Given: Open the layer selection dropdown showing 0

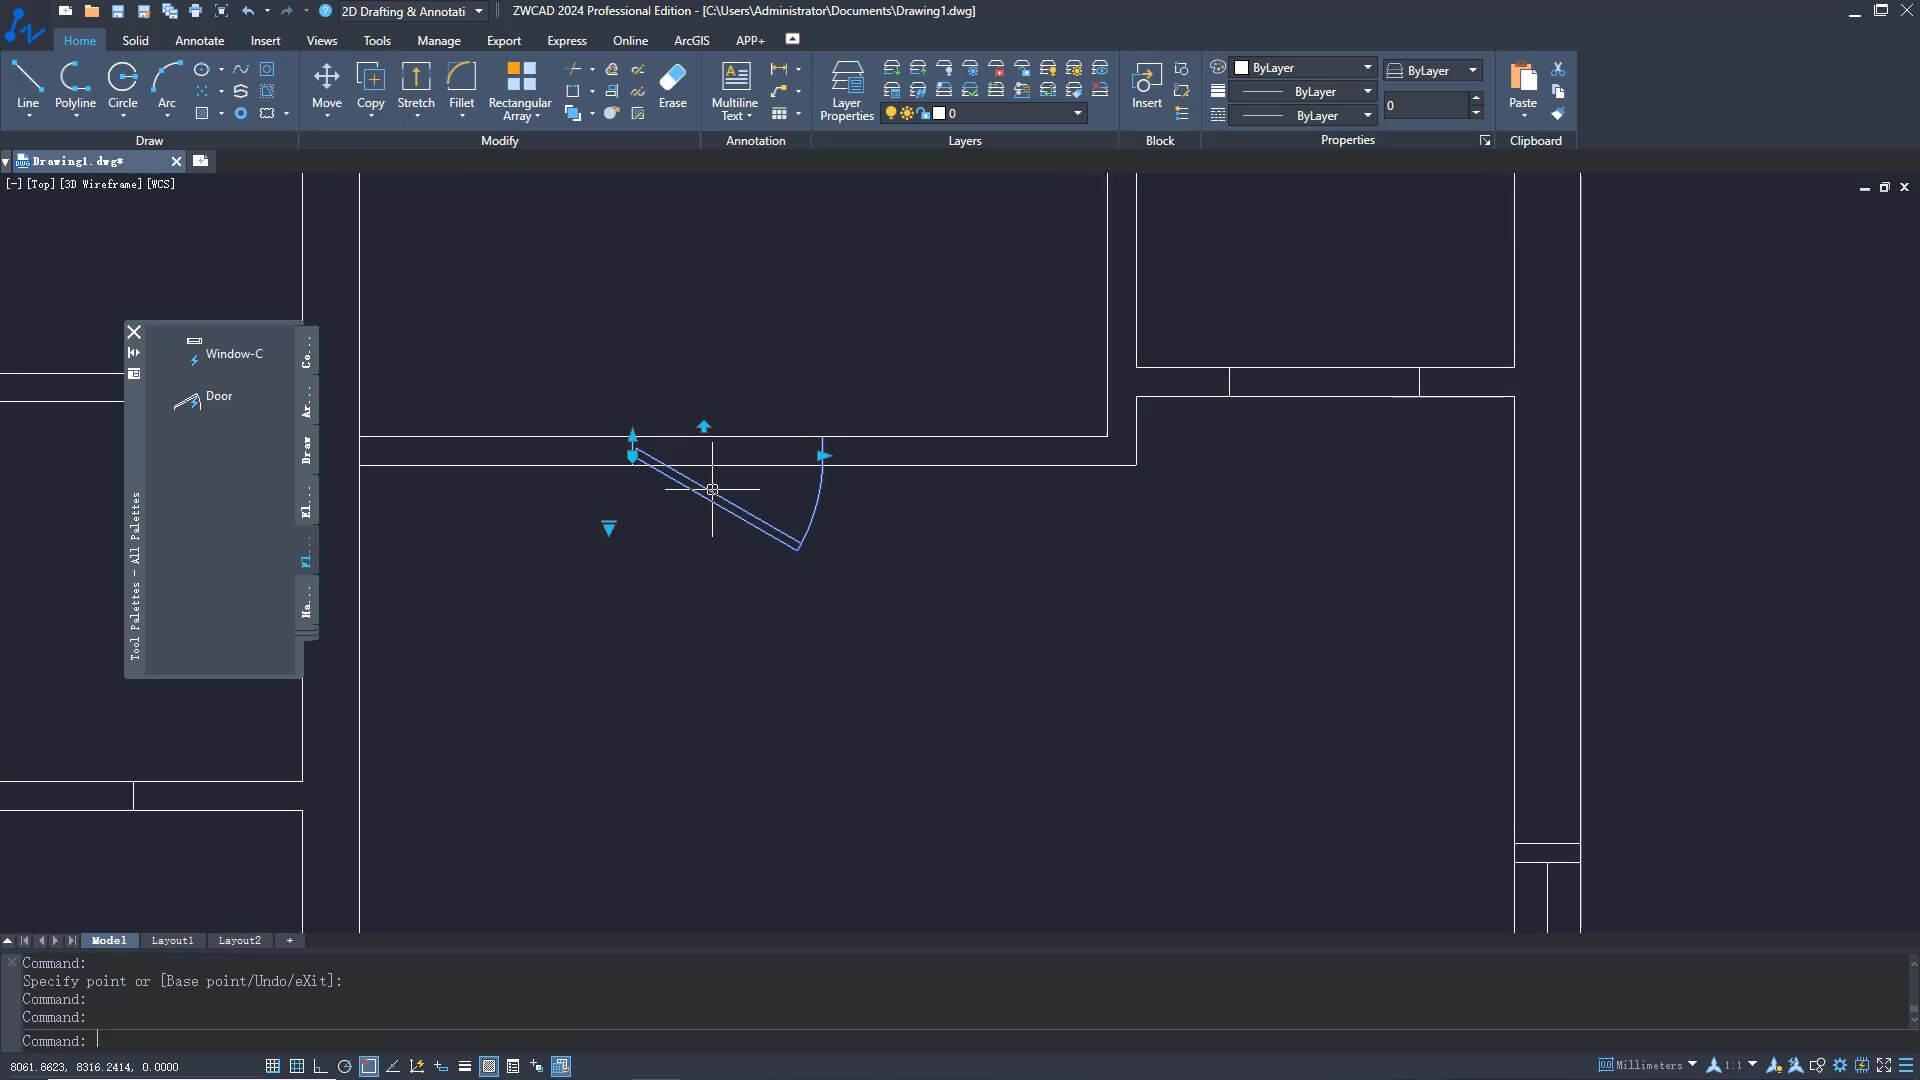Looking at the screenshot, I should [x=1077, y=113].
